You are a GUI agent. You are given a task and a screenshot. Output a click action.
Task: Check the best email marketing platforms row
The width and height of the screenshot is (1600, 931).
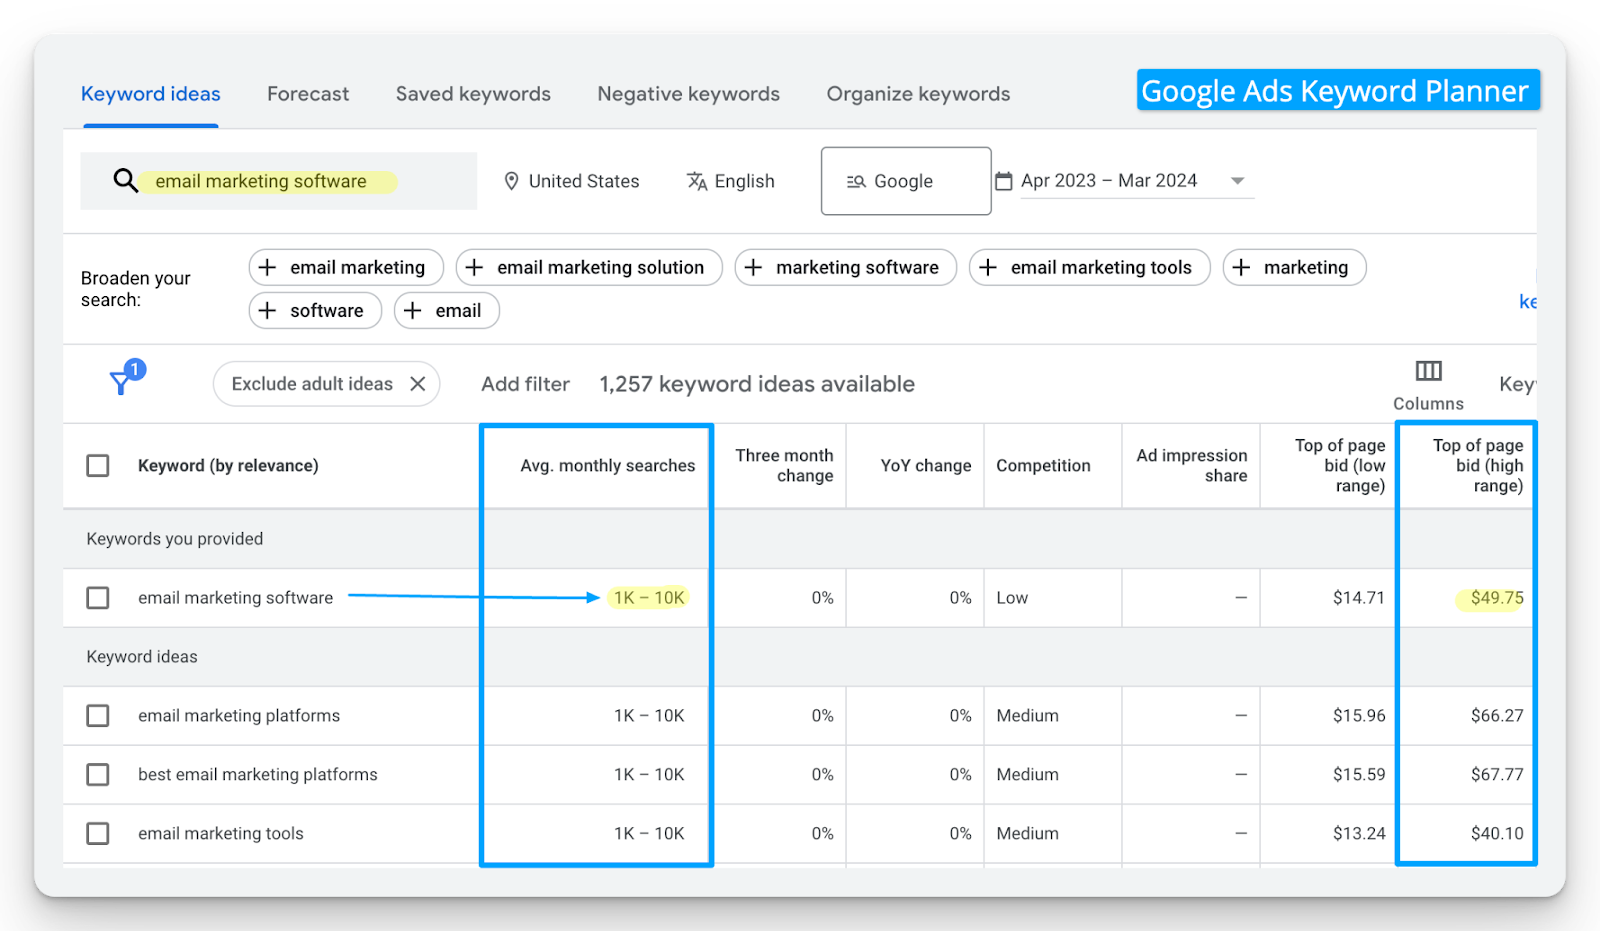coord(98,774)
